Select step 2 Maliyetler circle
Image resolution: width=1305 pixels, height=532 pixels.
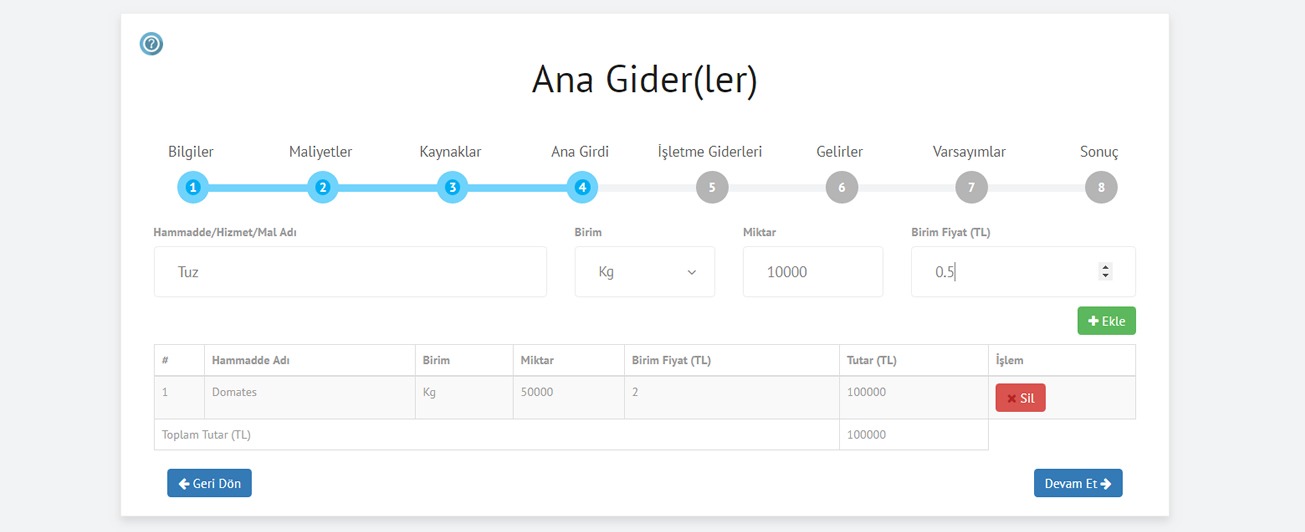tap(322, 187)
